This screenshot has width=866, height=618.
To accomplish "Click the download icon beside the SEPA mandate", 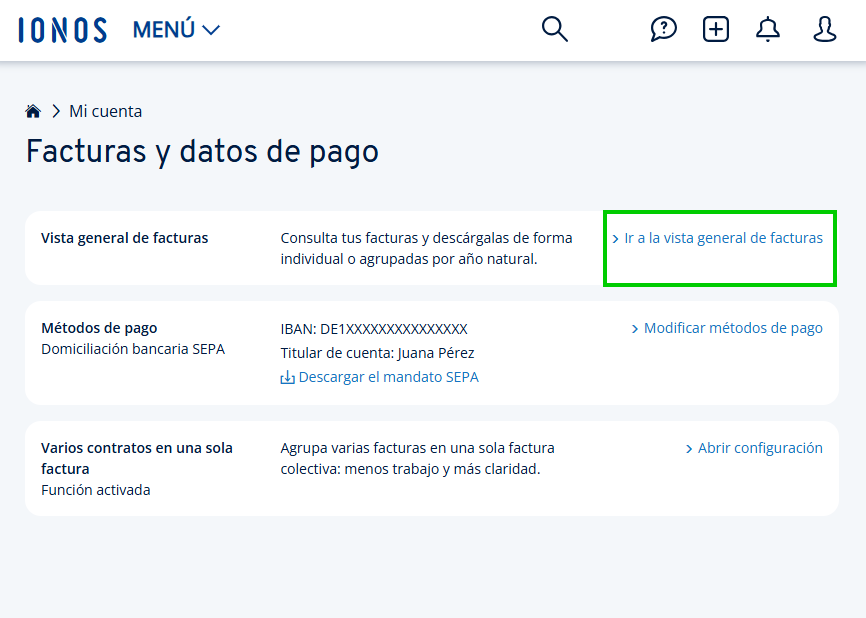I will click(x=287, y=378).
